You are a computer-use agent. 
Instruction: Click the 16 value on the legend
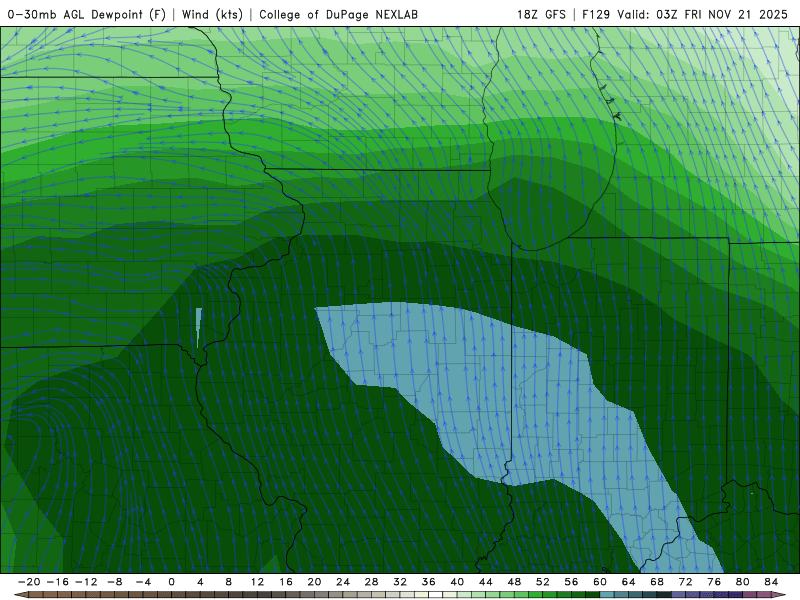286,582
